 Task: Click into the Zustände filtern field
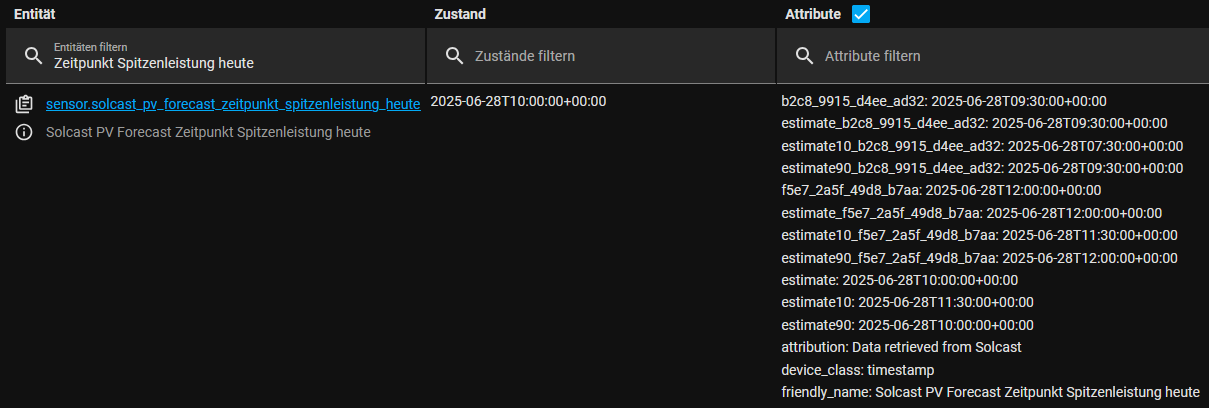(601, 56)
